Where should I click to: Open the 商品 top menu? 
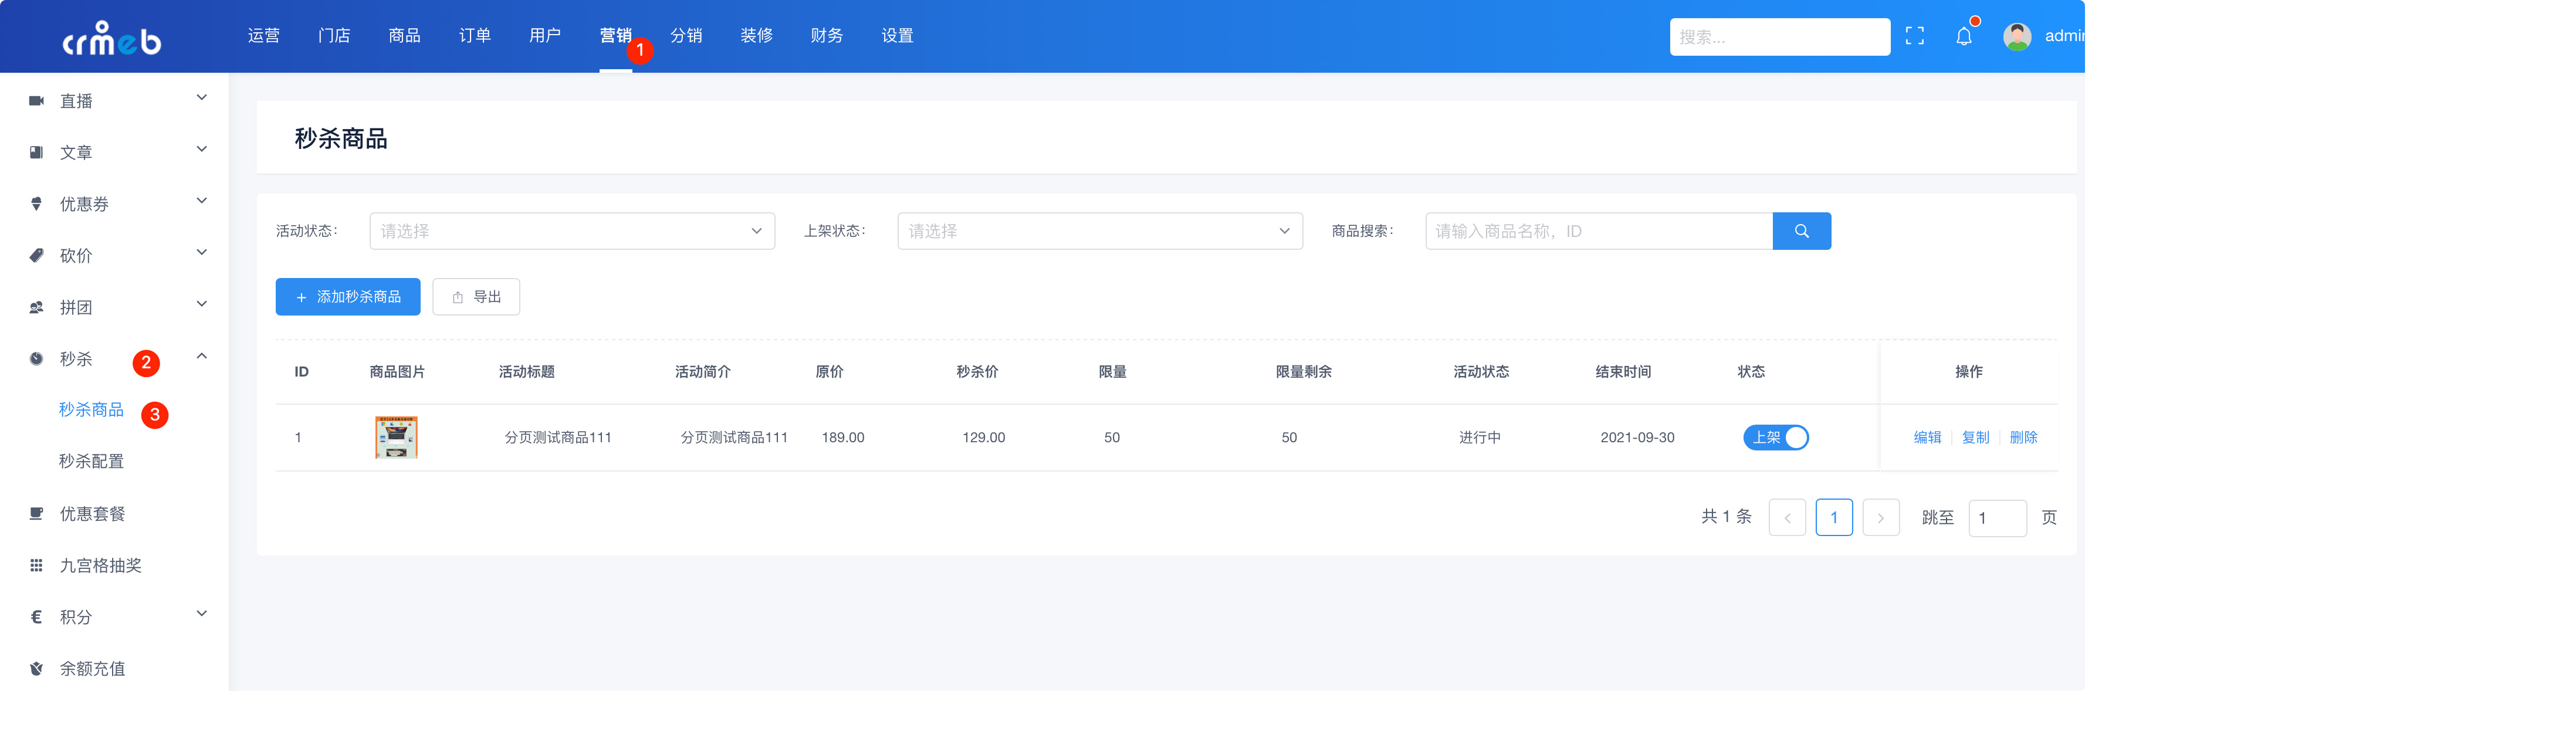pyautogui.click(x=404, y=36)
